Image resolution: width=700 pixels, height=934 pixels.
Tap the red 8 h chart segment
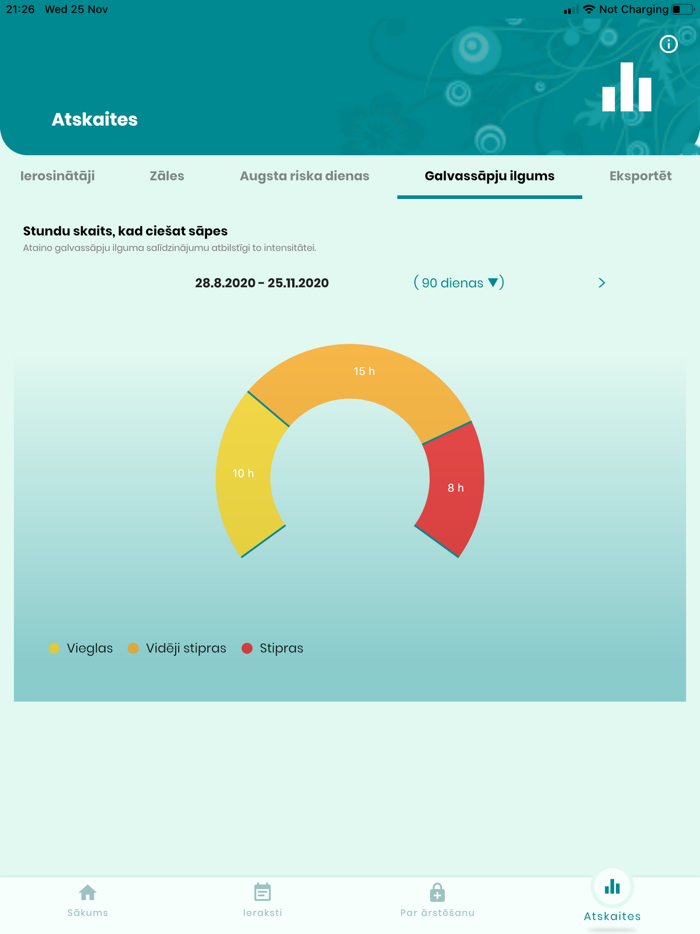pyautogui.click(x=456, y=488)
